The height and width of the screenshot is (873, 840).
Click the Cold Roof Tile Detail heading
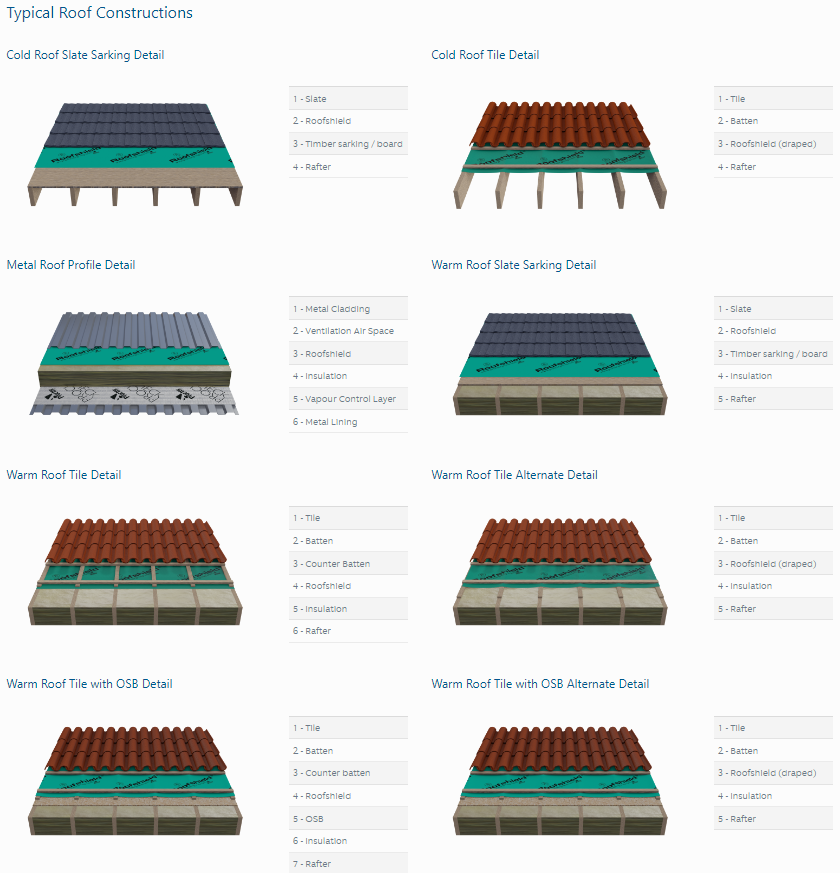[x=485, y=55]
